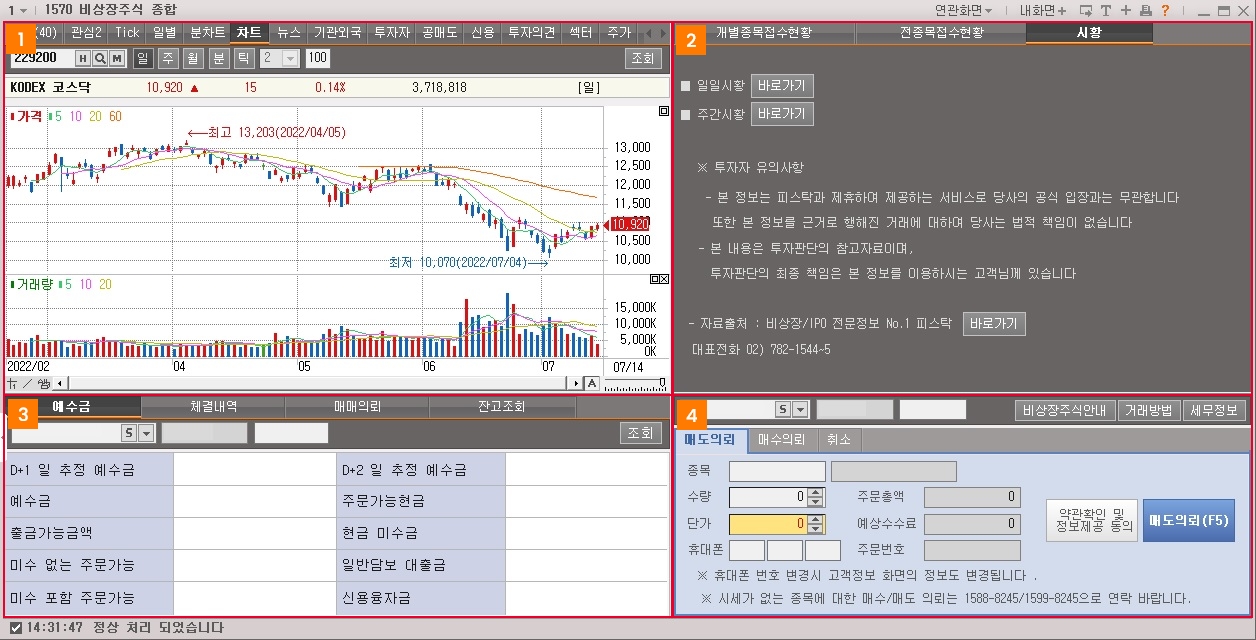Click the screen-link icon in title bar

[1086, 10]
